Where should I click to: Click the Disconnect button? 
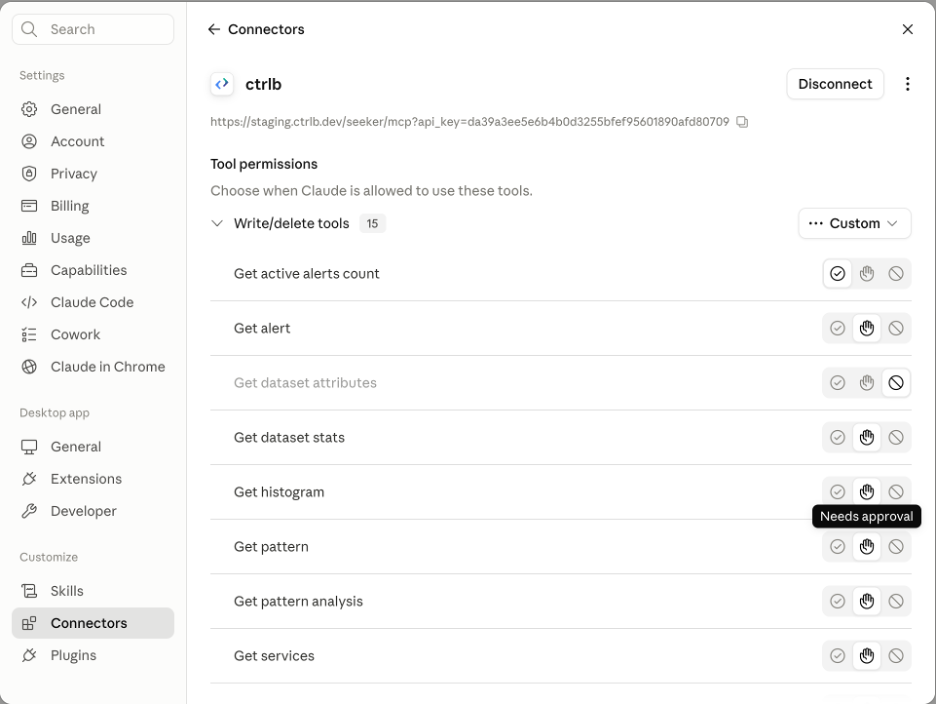835,84
